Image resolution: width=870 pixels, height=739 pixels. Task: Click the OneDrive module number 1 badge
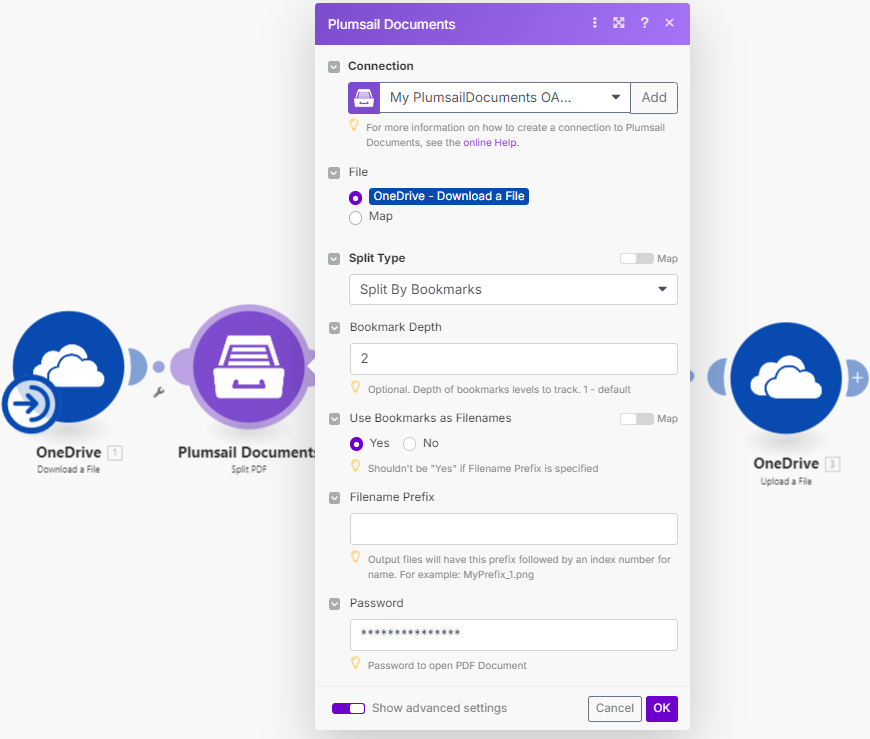[115, 453]
